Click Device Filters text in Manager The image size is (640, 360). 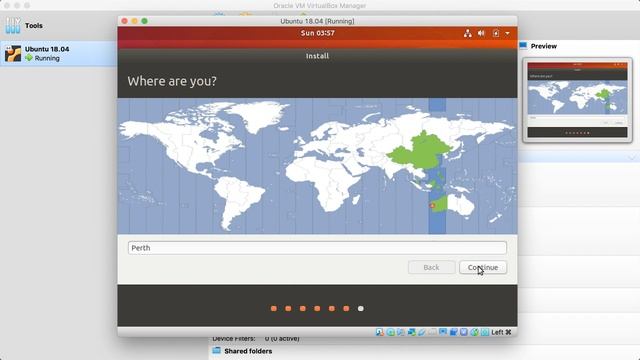click(233, 338)
